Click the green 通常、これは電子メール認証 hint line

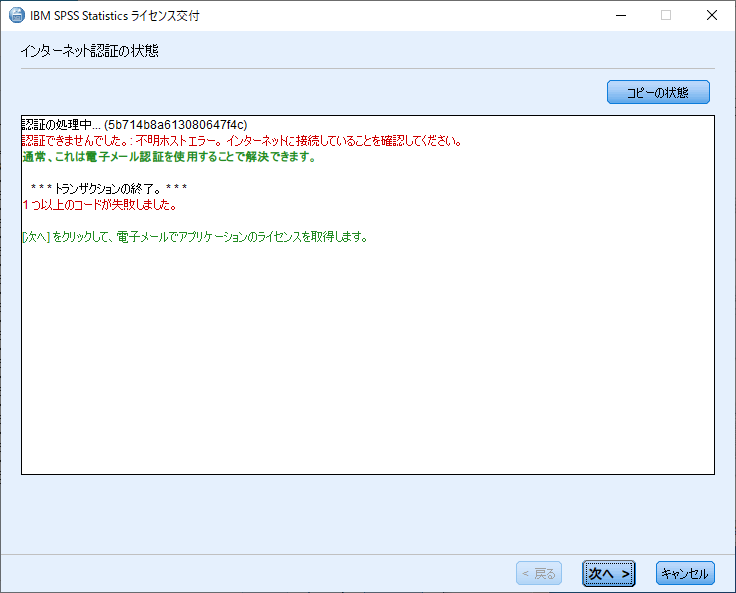(x=169, y=157)
